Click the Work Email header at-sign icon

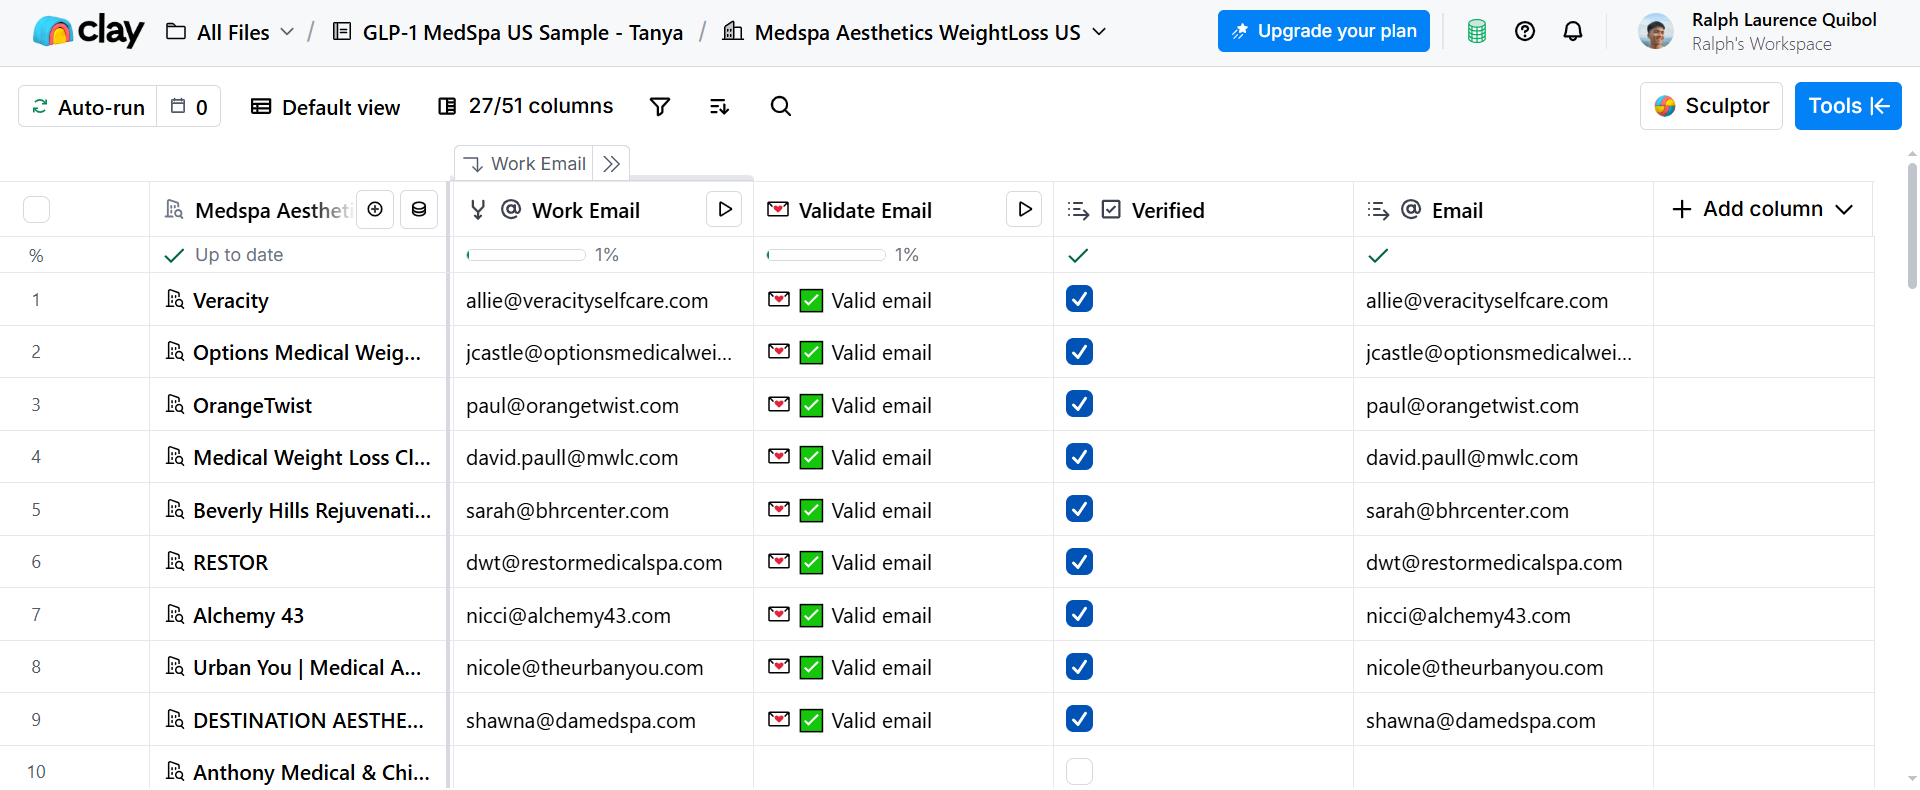(x=511, y=209)
